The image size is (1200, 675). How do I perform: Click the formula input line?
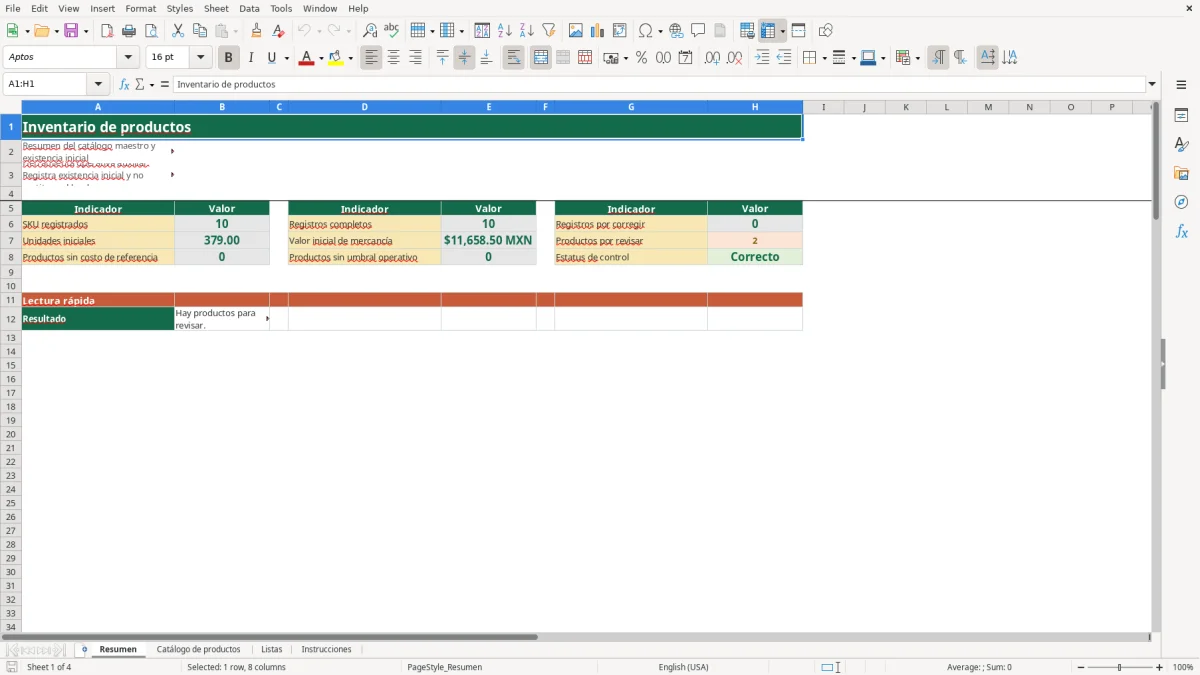coord(659,84)
